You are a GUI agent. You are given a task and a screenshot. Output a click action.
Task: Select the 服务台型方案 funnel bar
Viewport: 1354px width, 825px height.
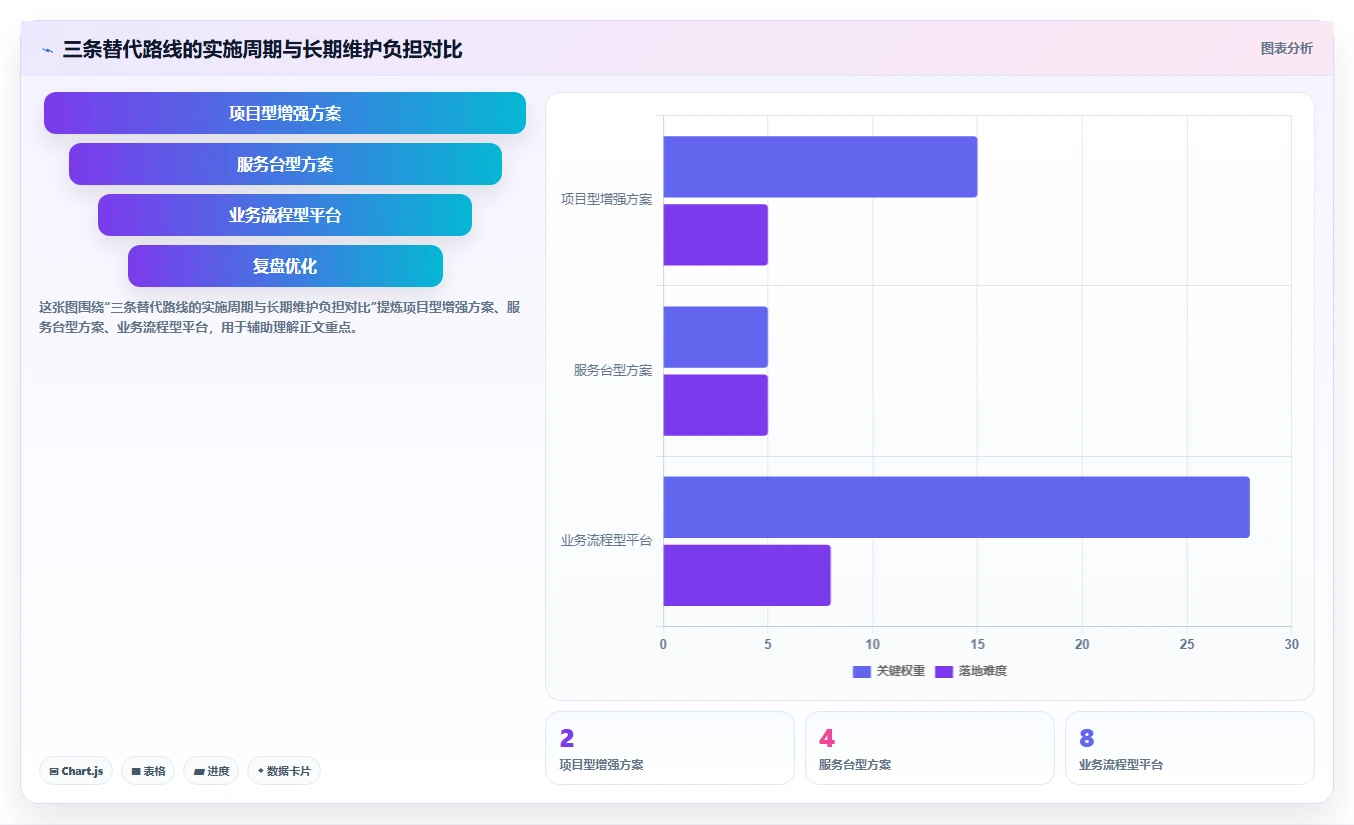pos(285,164)
